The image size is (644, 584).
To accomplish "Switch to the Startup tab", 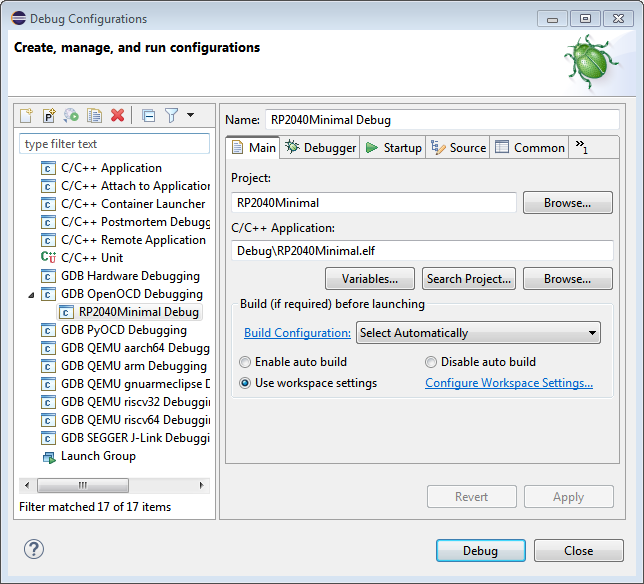I will pyautogui.click(x=393, y=148).
